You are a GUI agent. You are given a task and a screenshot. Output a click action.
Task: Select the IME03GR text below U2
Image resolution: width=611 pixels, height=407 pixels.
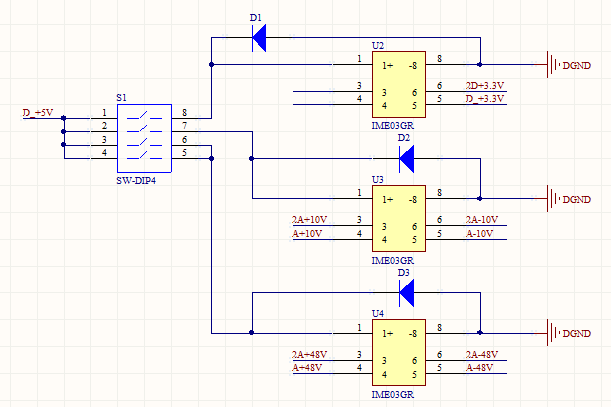point(393,126)
